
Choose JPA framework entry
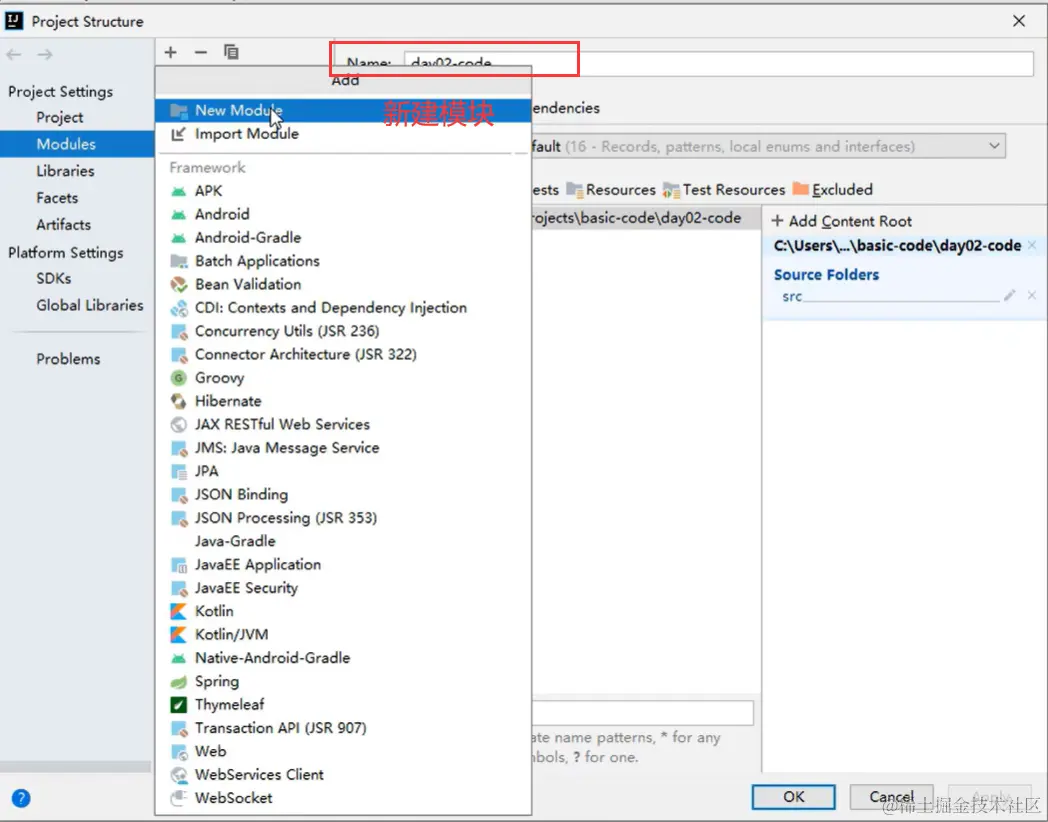point(343,471)
